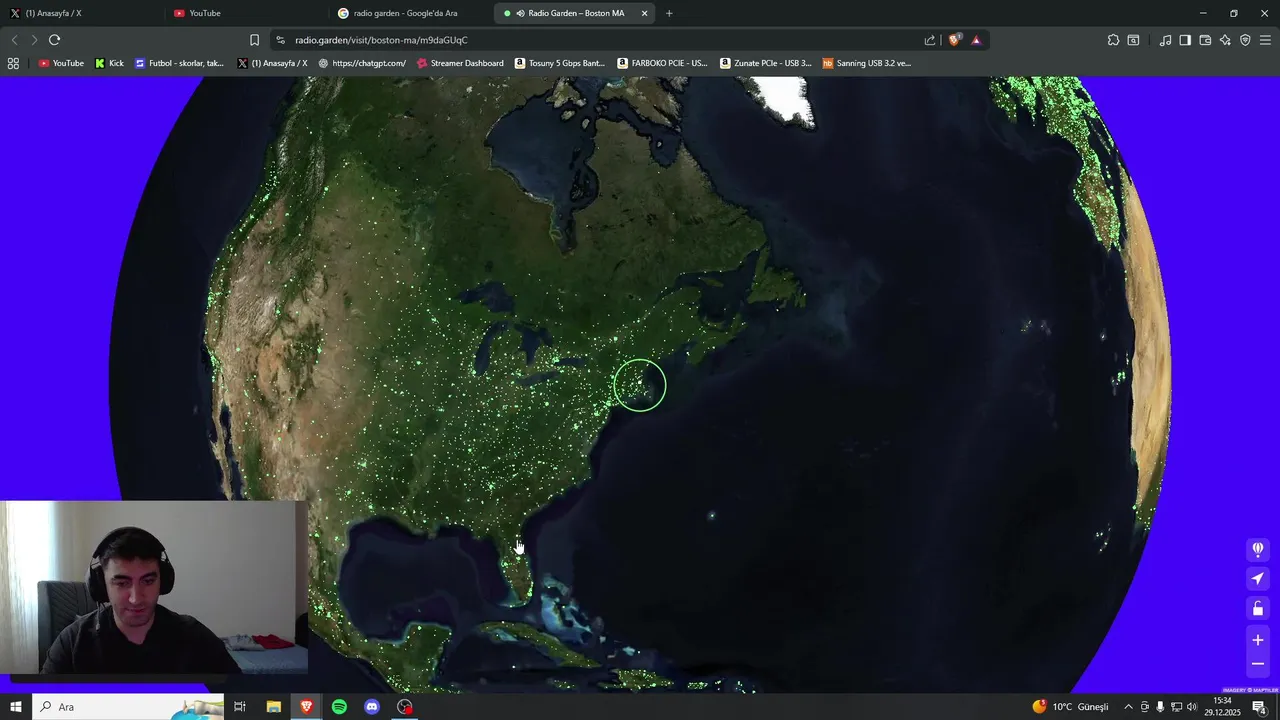Open Spotify from taskbar
The height and width of the screenshot is (720, 1280).
tap(339, 707)
